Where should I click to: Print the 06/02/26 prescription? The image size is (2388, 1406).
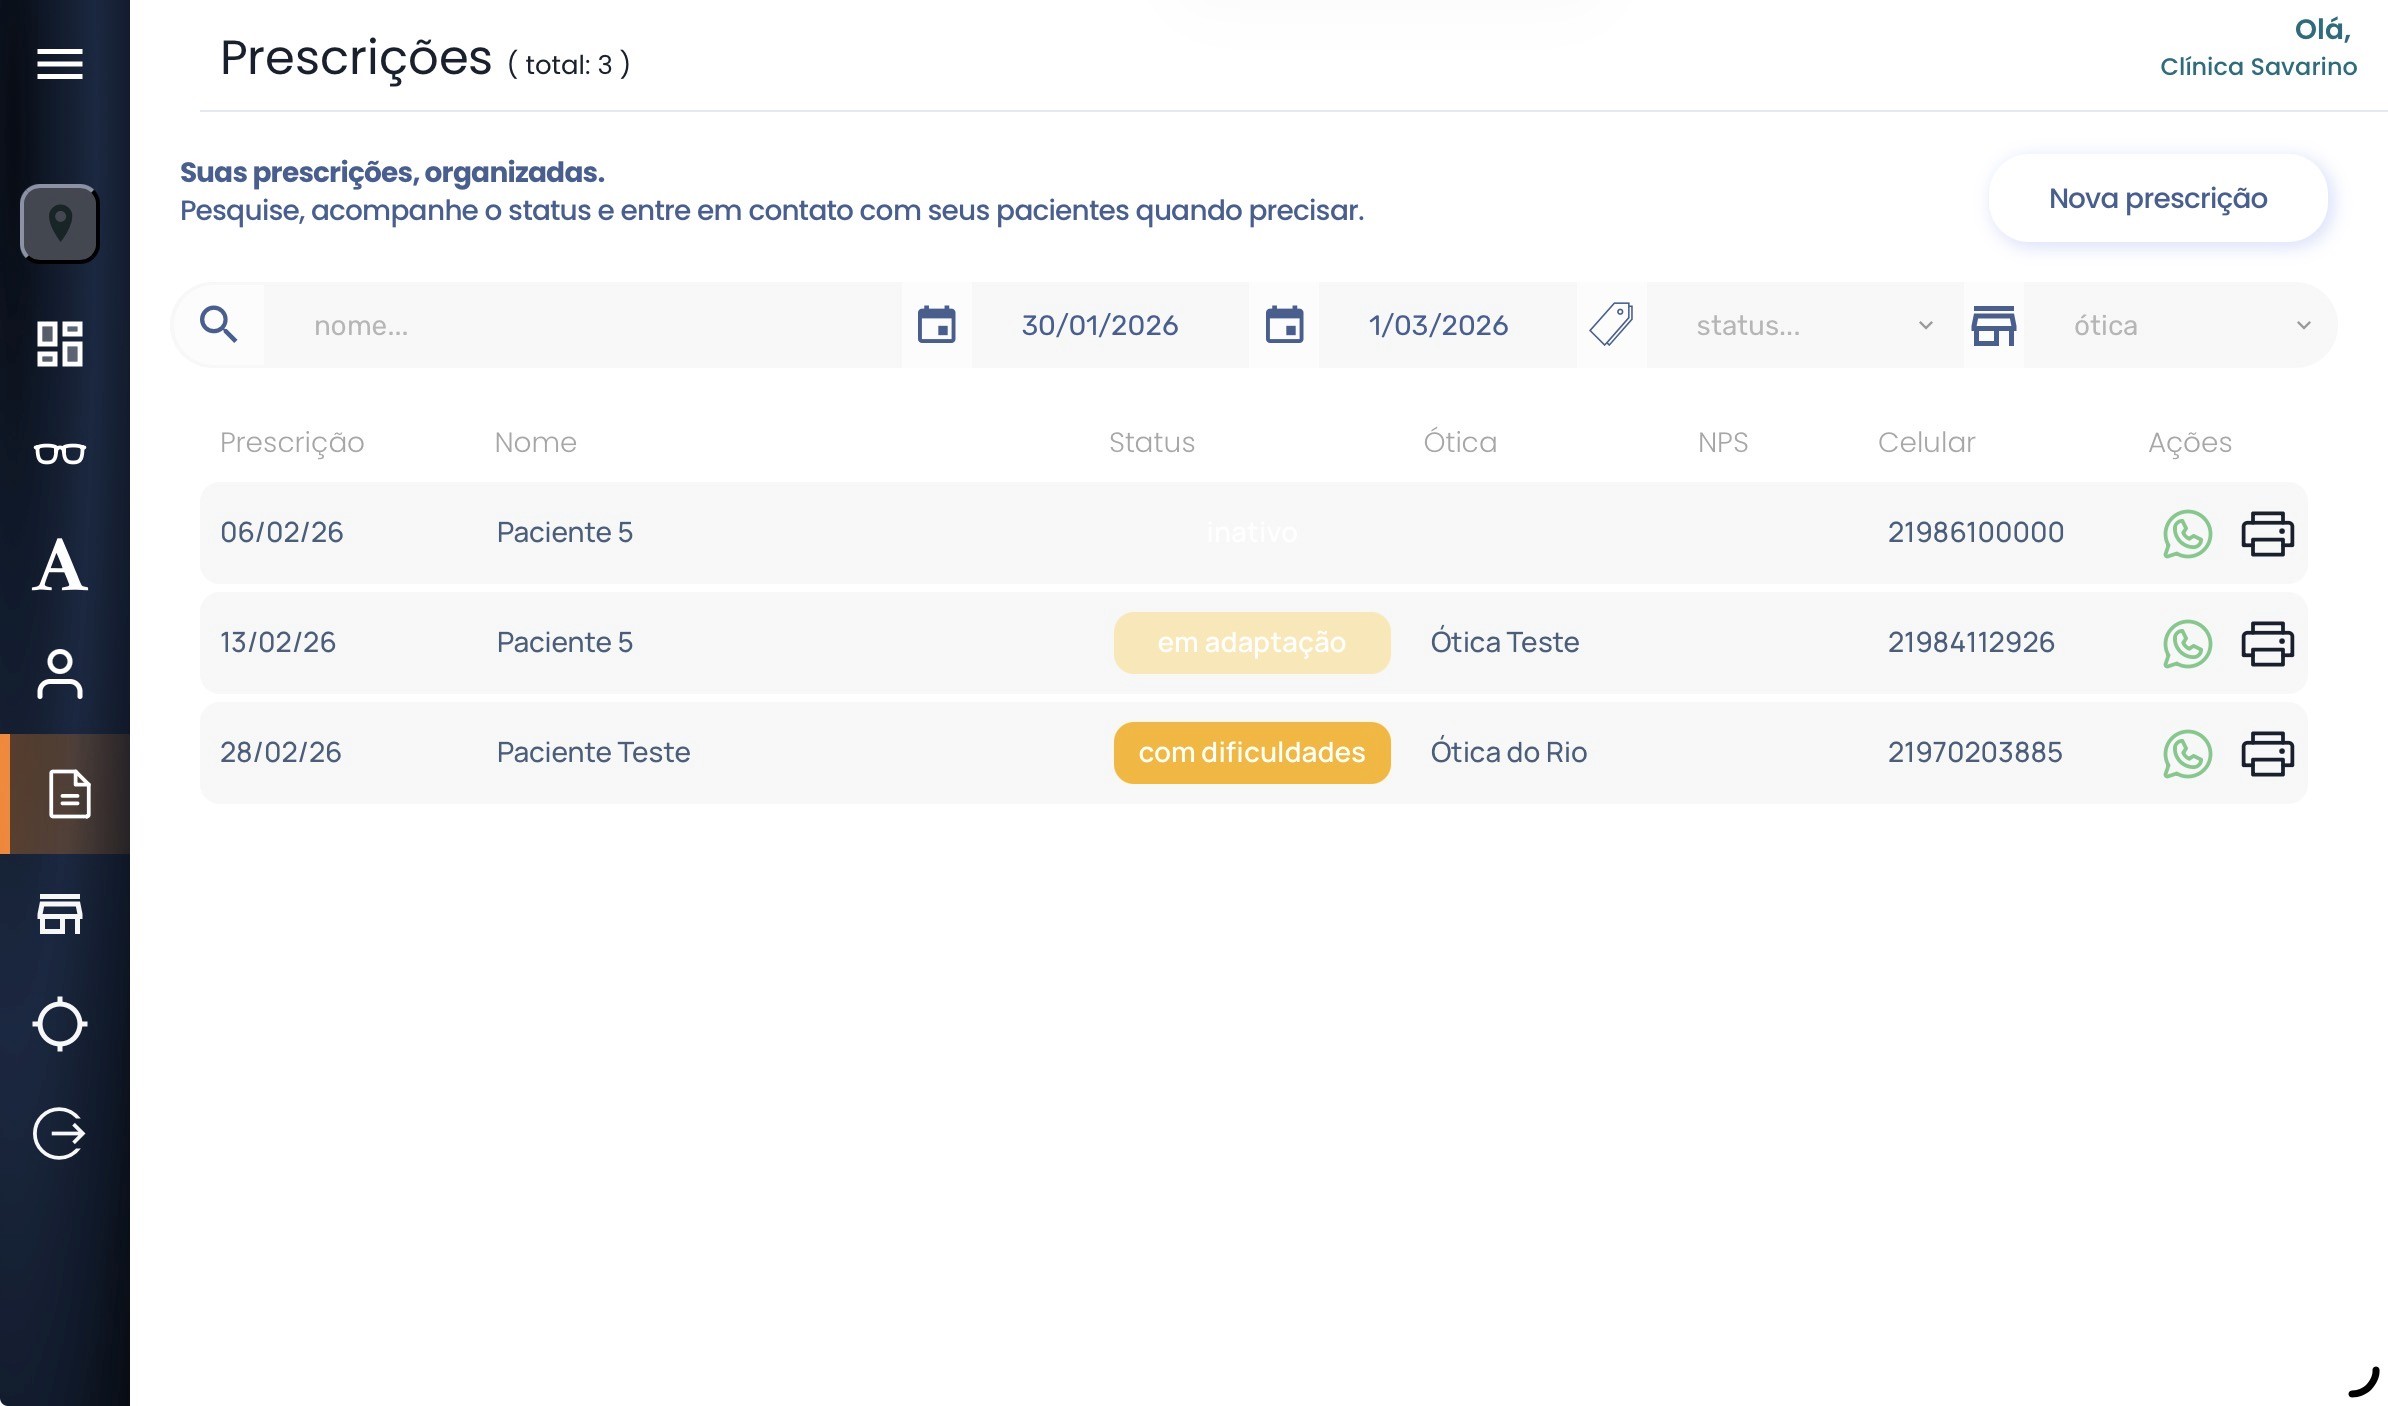coord(2267,533)
